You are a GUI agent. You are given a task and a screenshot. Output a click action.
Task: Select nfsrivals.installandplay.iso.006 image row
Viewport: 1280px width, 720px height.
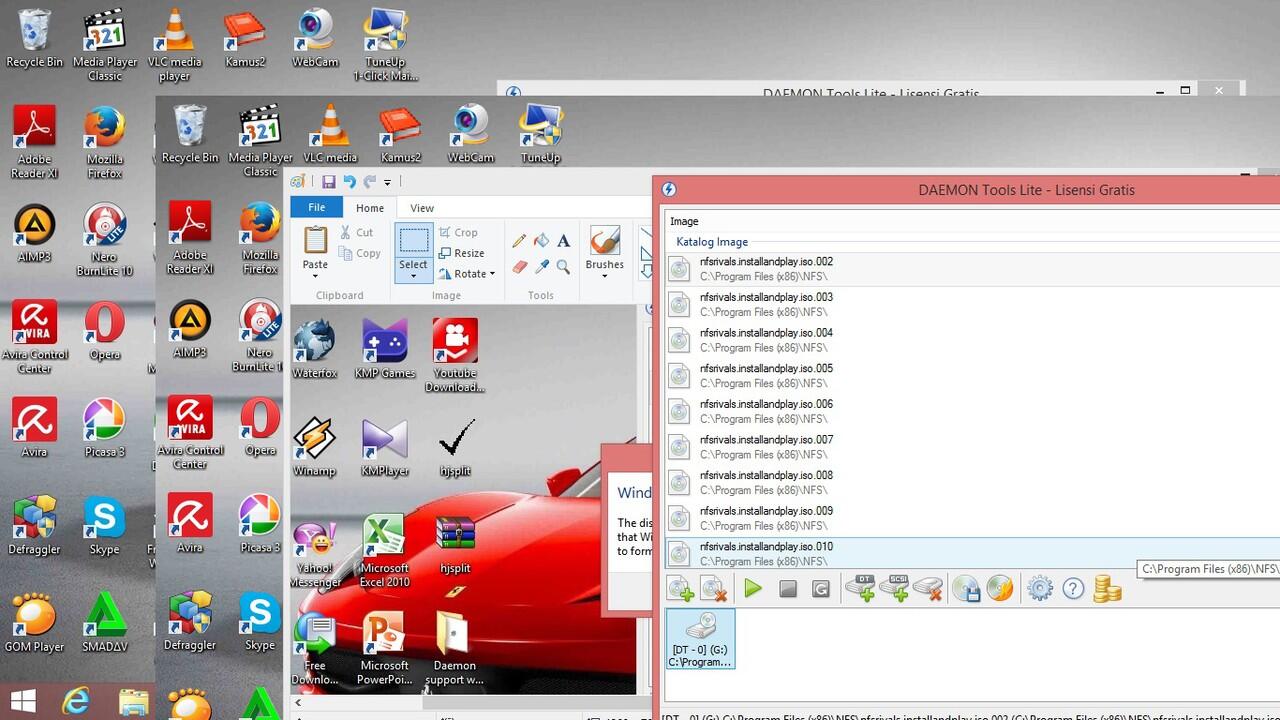click(x=972, y=412)
